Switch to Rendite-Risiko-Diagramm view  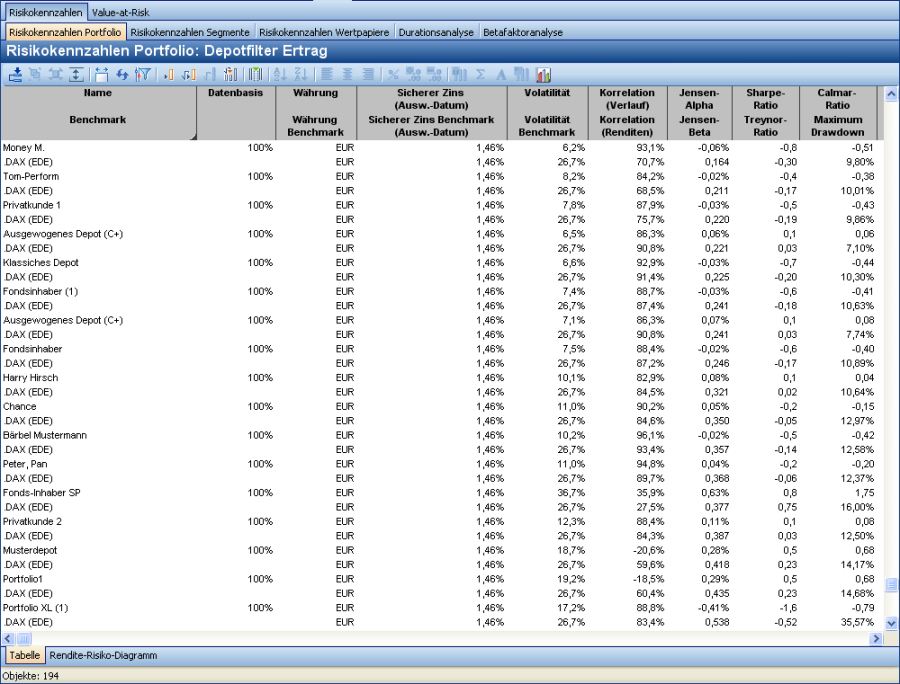[102, 656]
